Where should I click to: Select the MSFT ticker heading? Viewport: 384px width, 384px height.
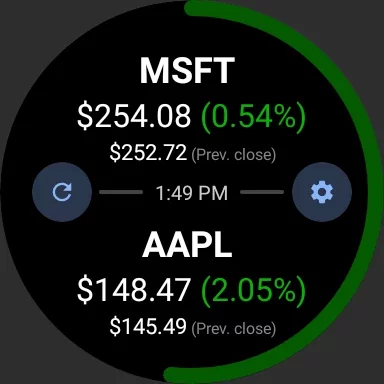(x=187, y=71)
